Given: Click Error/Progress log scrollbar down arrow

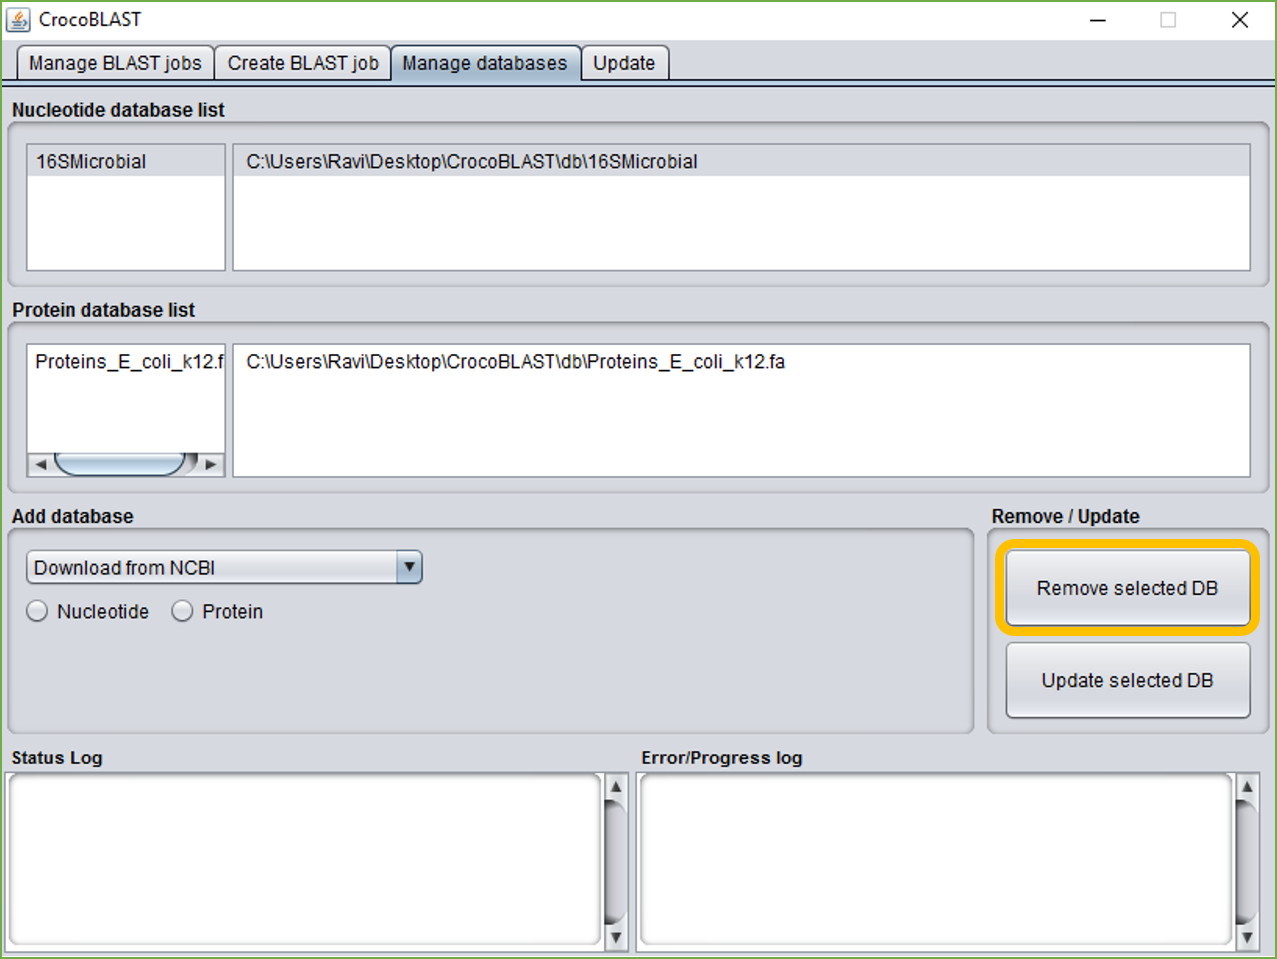Looking at the screenshot, I should [1247, 937].
